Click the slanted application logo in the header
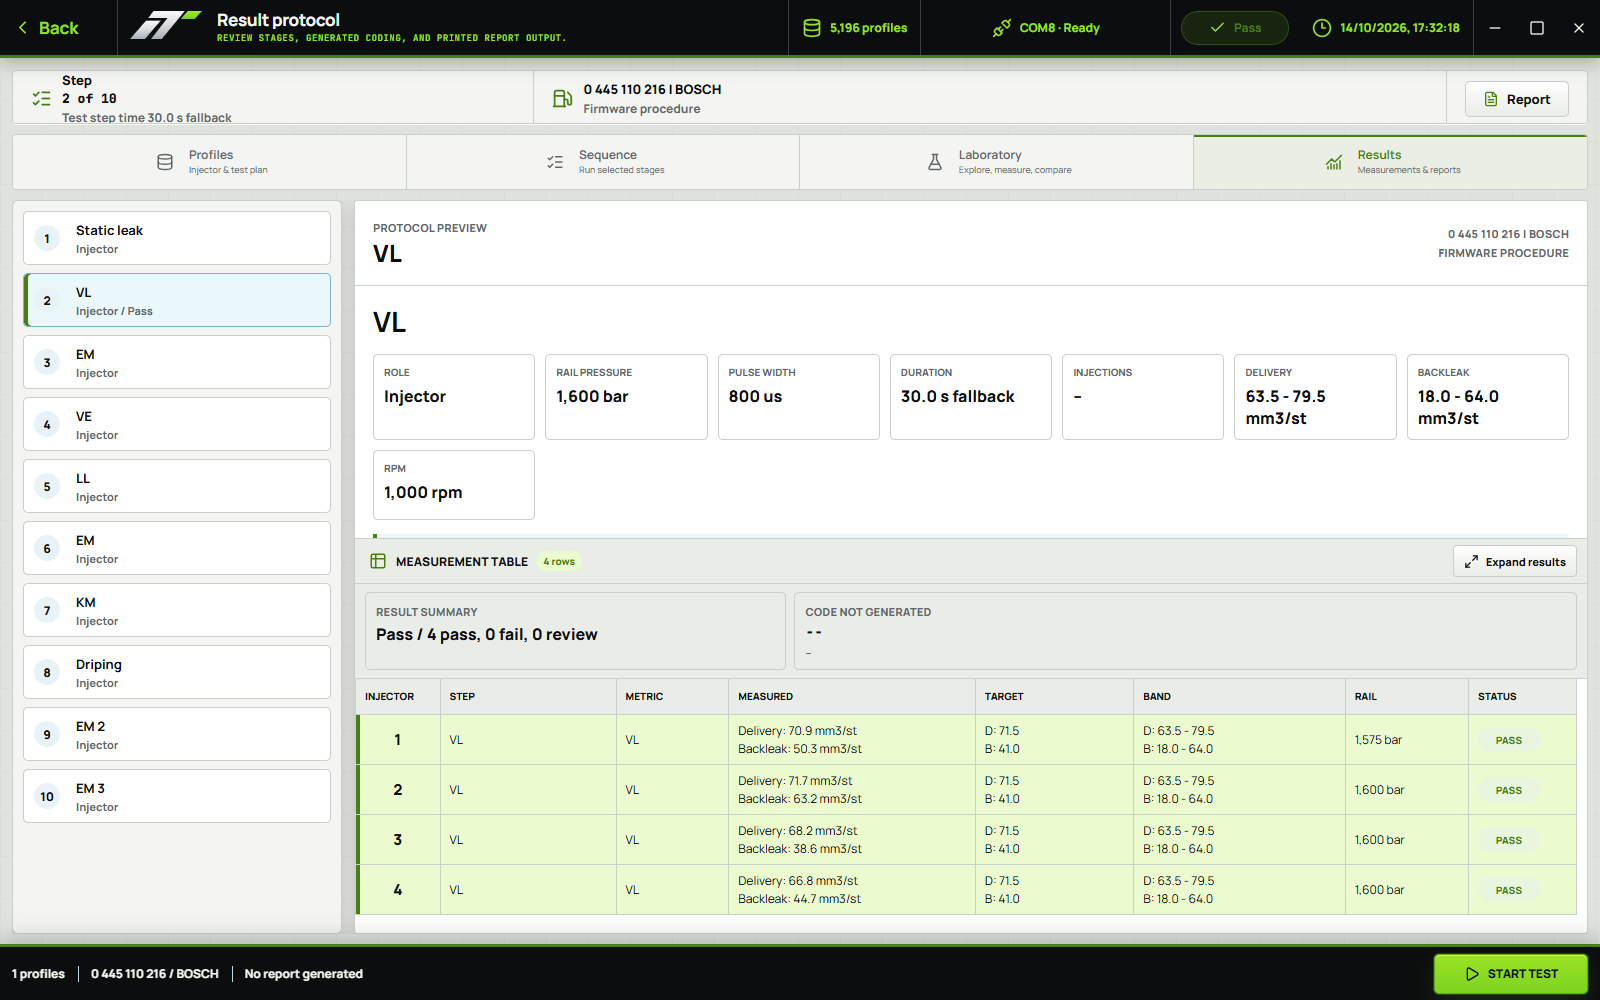The width and height of the screenshot is (1600, 1000). tap(166, 24)
